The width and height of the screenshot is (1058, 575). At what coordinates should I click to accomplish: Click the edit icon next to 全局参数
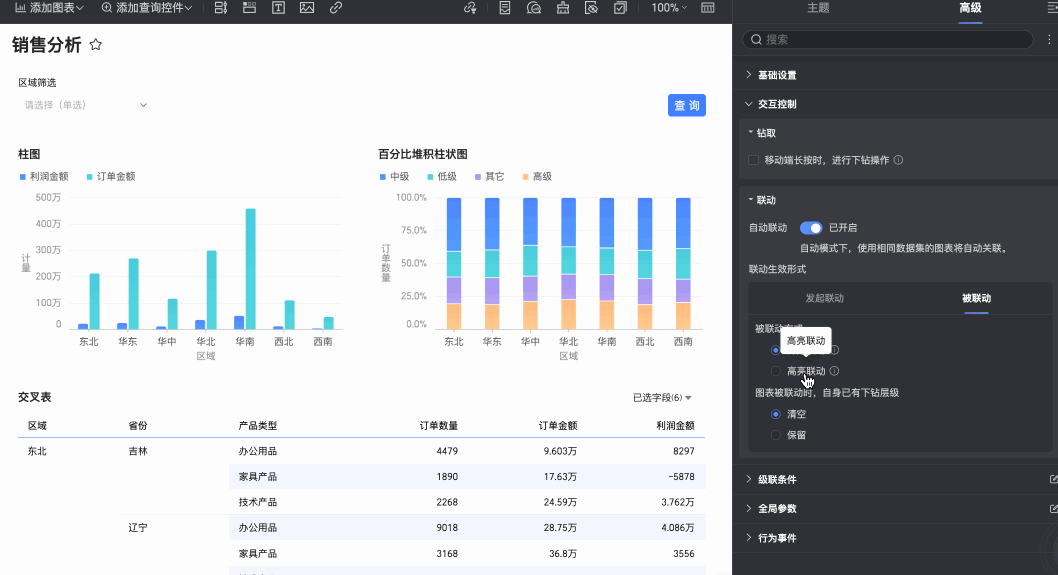[1053, 508]
